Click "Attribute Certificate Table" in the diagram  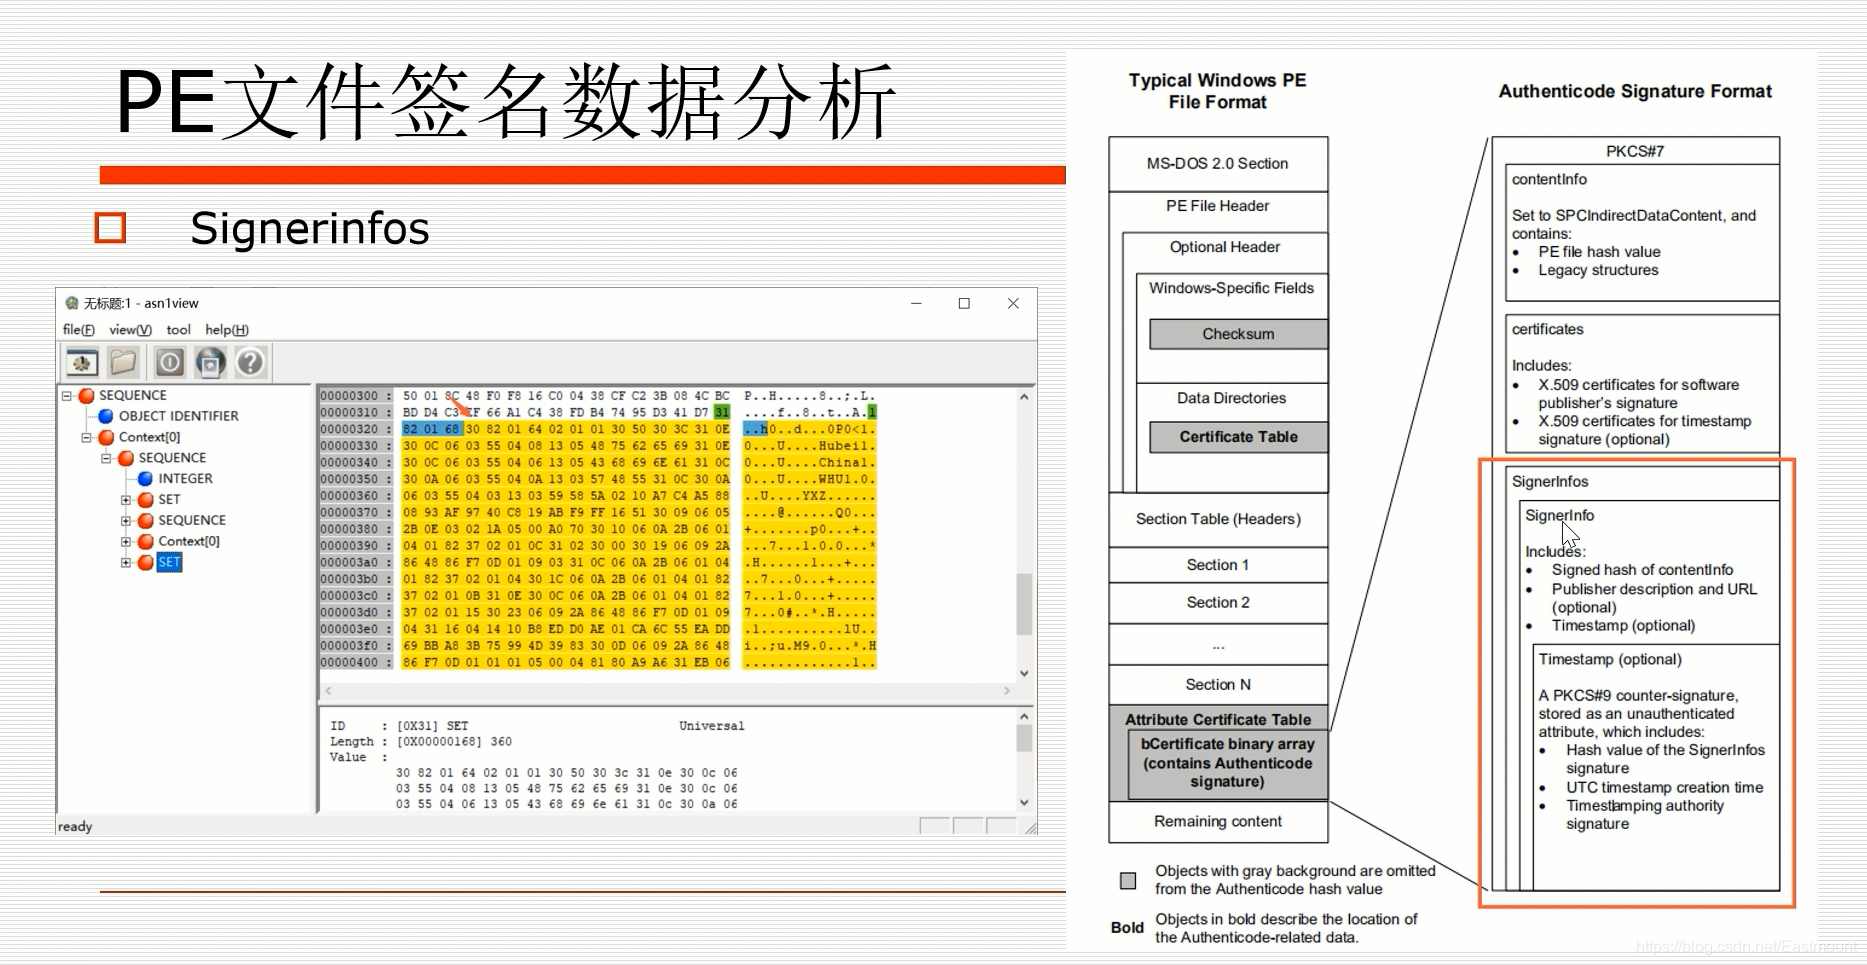(1218, 719)
